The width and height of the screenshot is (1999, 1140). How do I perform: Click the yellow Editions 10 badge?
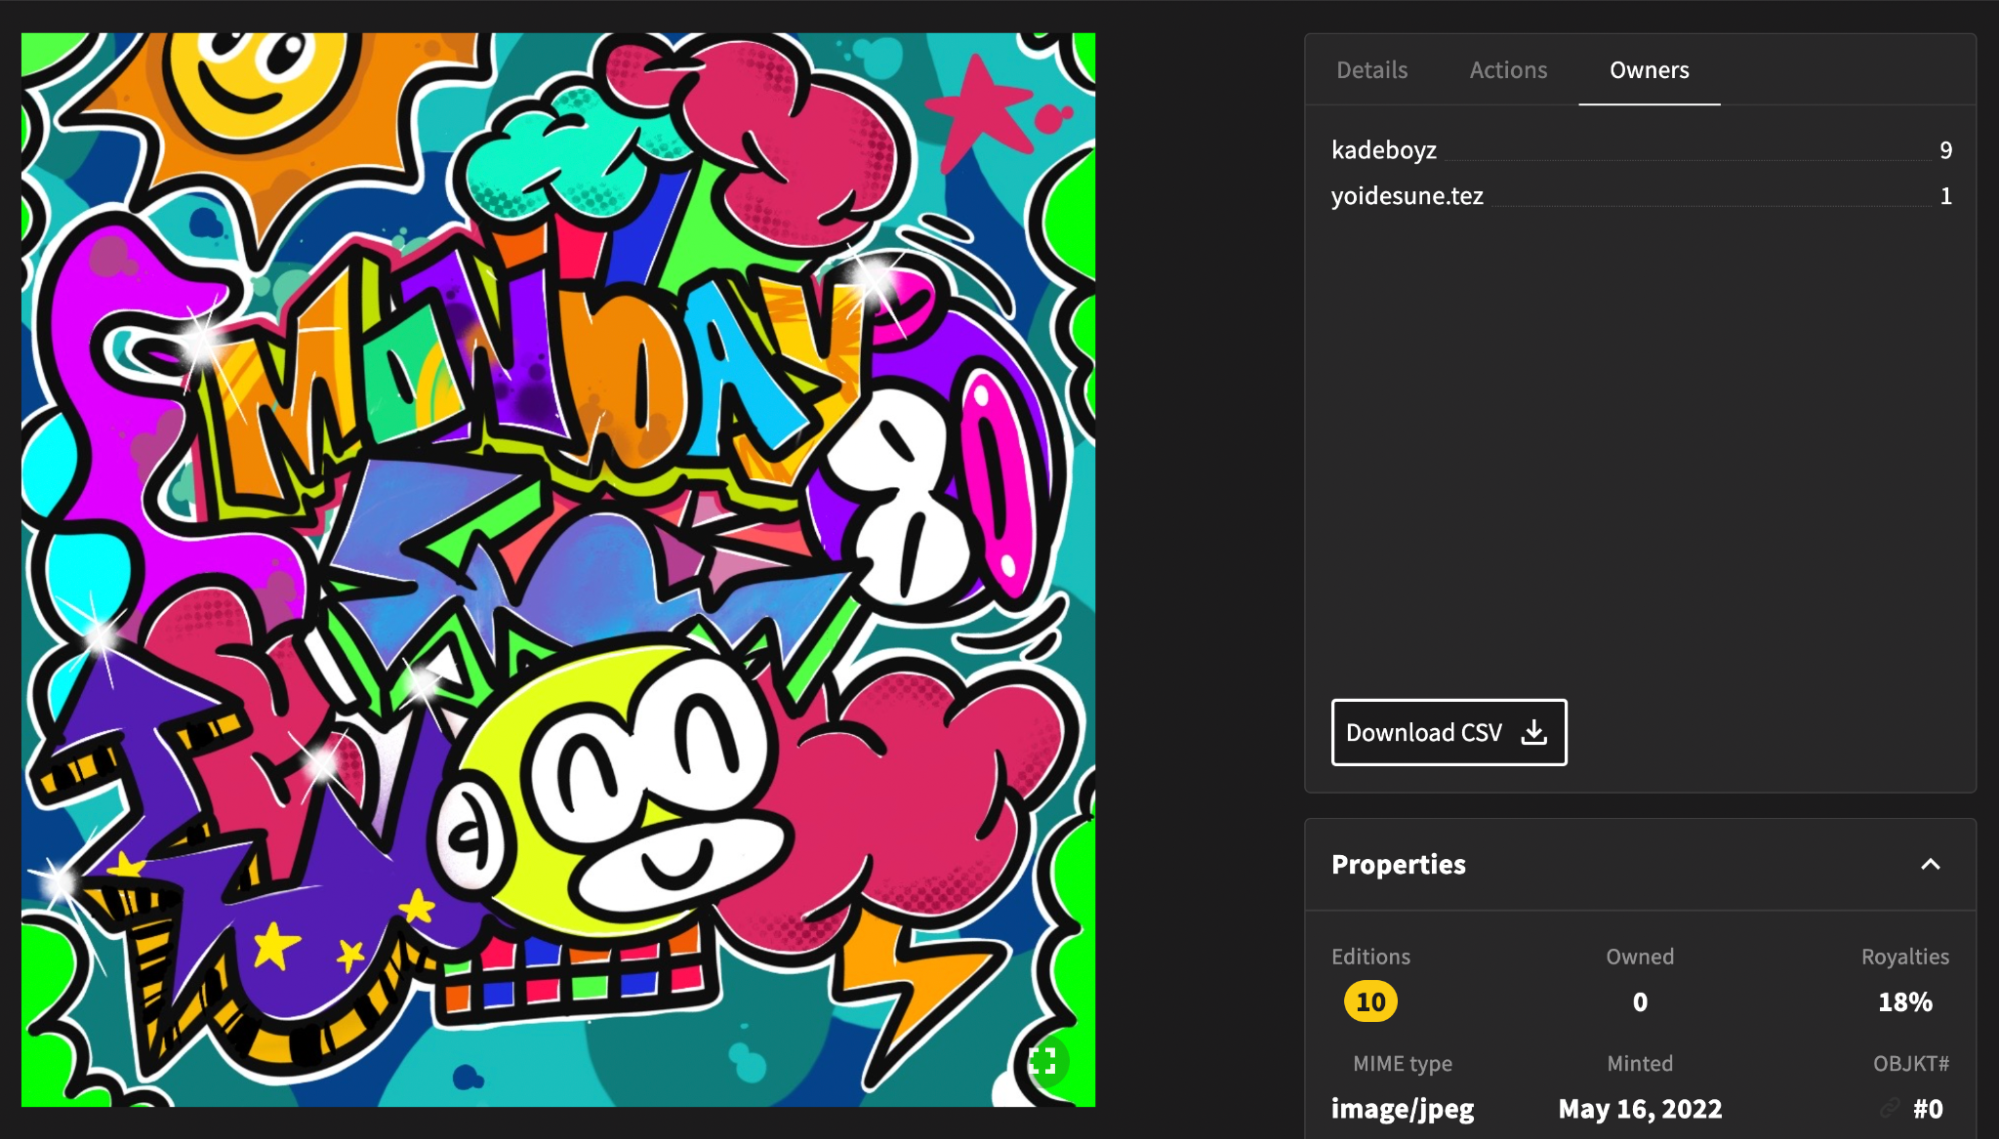1370,1002
